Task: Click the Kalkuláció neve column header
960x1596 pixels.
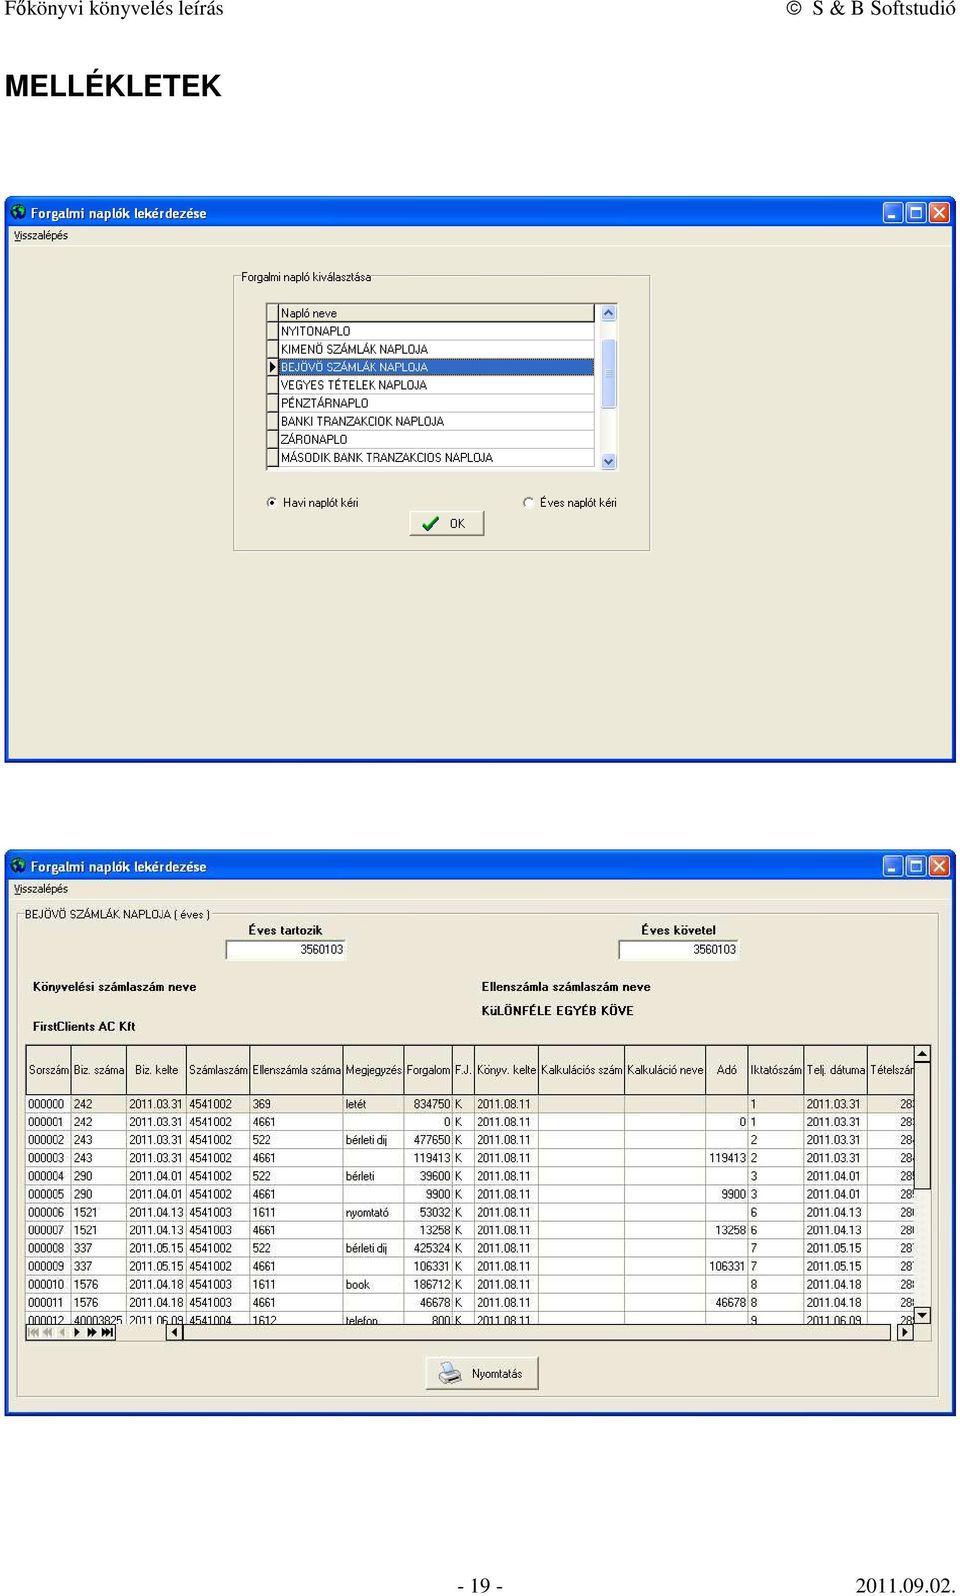Action: (x=665, y=1069)
